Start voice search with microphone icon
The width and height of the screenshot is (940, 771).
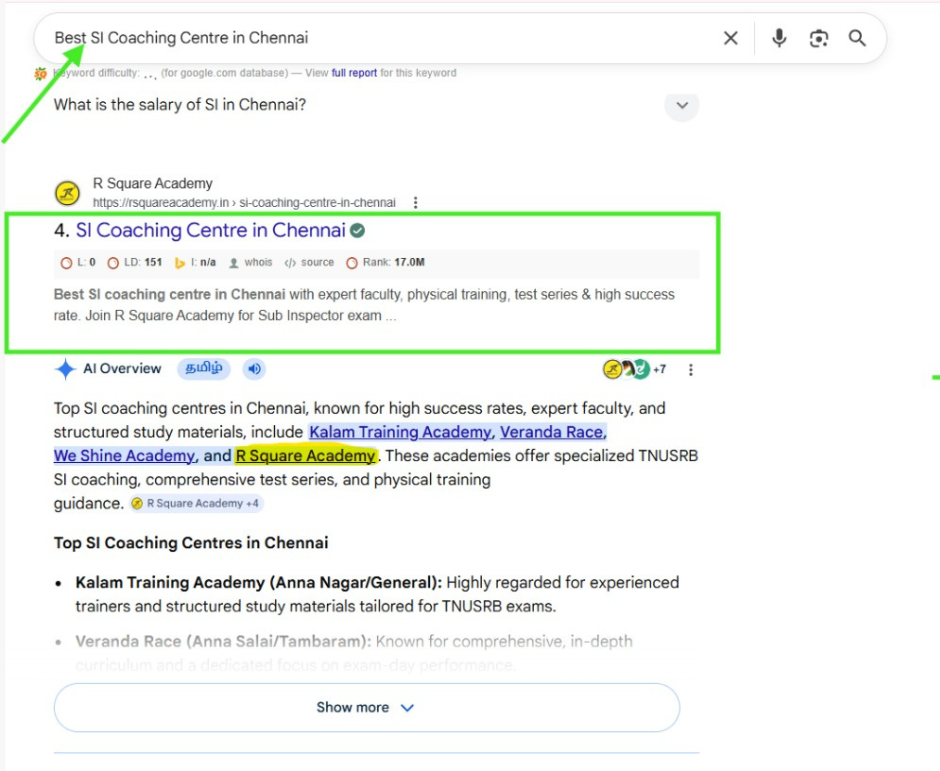pos(779,38)
